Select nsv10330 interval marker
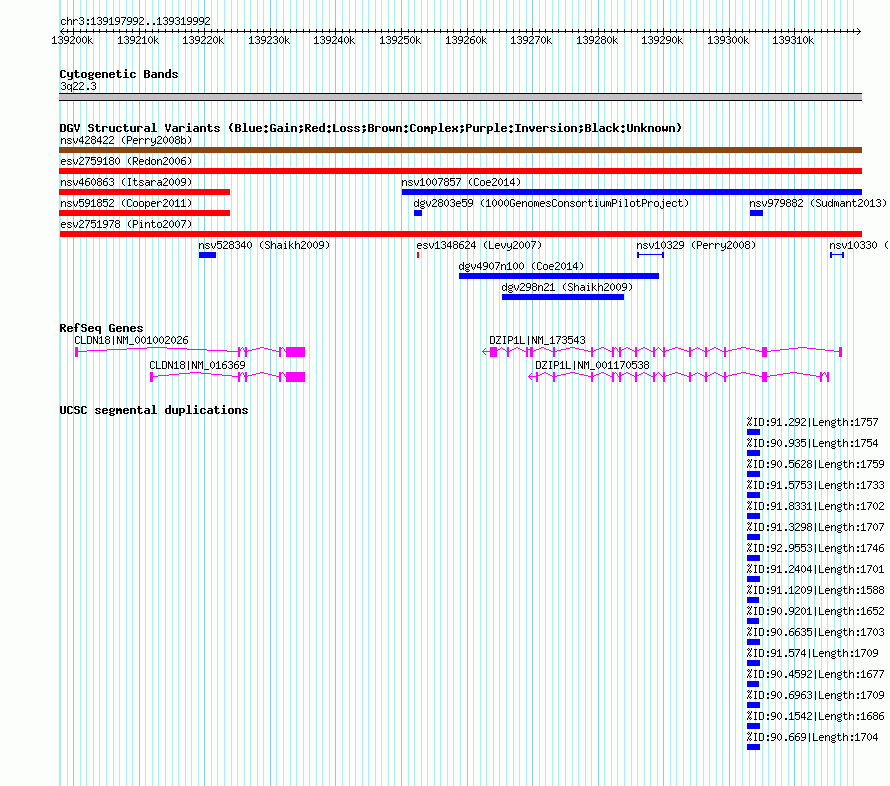Viewport: 890px width, 786px height. coord(837,255)
